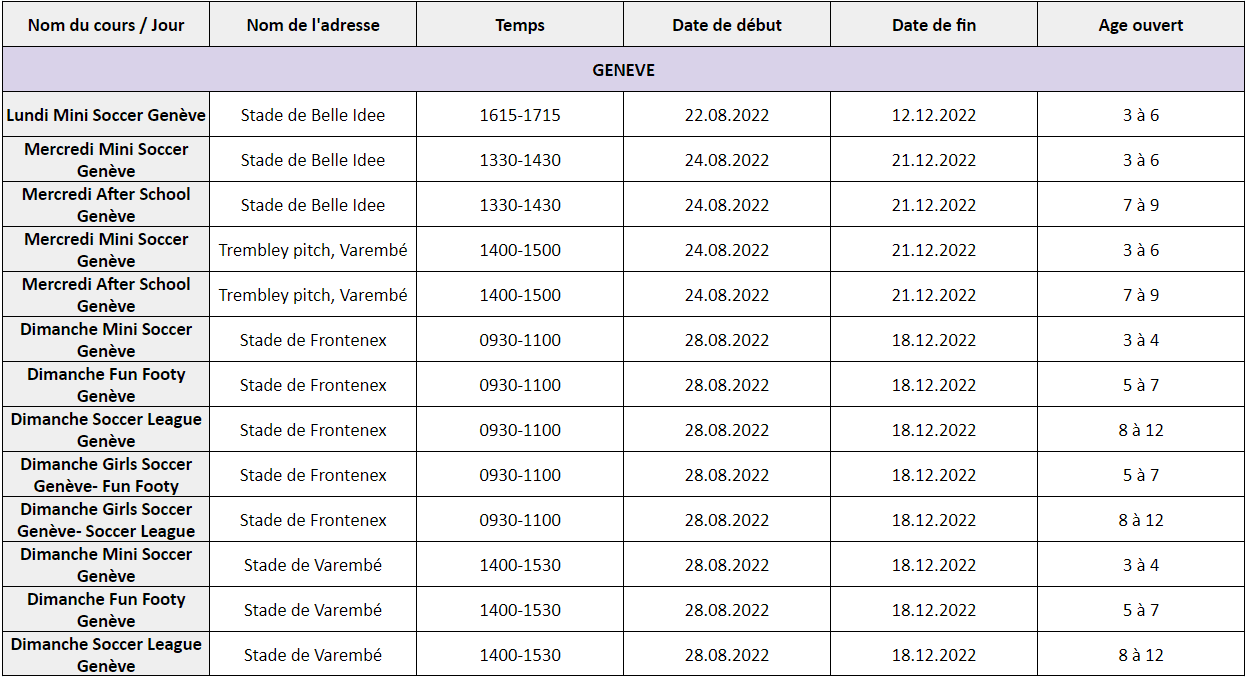Select the first 'Stade de Frontenex' address cell
The image size is (1246, 677).
[313, 340]
